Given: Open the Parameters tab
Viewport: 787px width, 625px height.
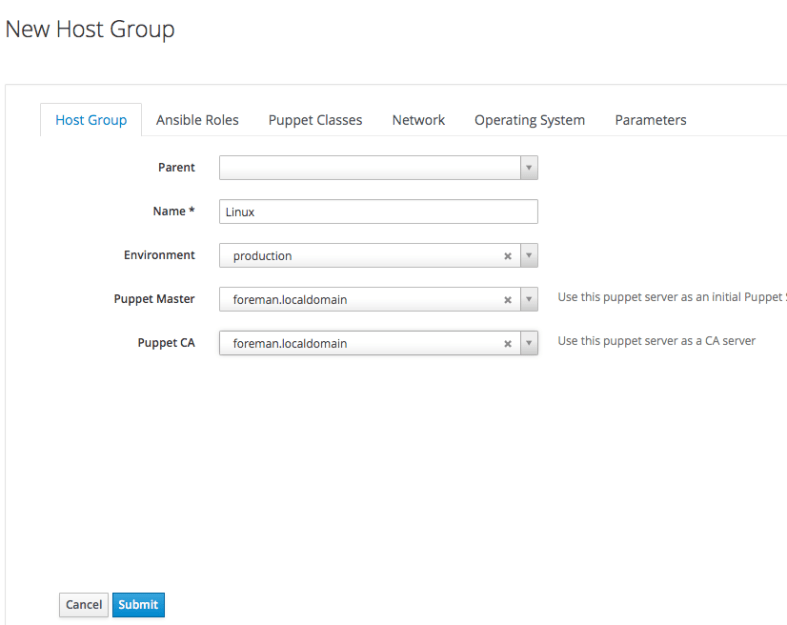Looking at the screenshot, I should coord(650,120).
